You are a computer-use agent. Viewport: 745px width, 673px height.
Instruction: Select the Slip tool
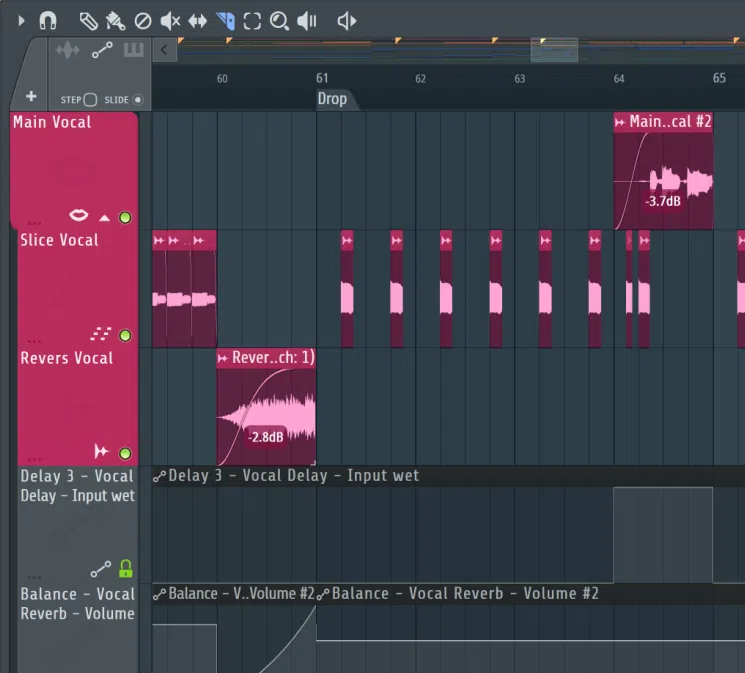[x=198, y=21]
